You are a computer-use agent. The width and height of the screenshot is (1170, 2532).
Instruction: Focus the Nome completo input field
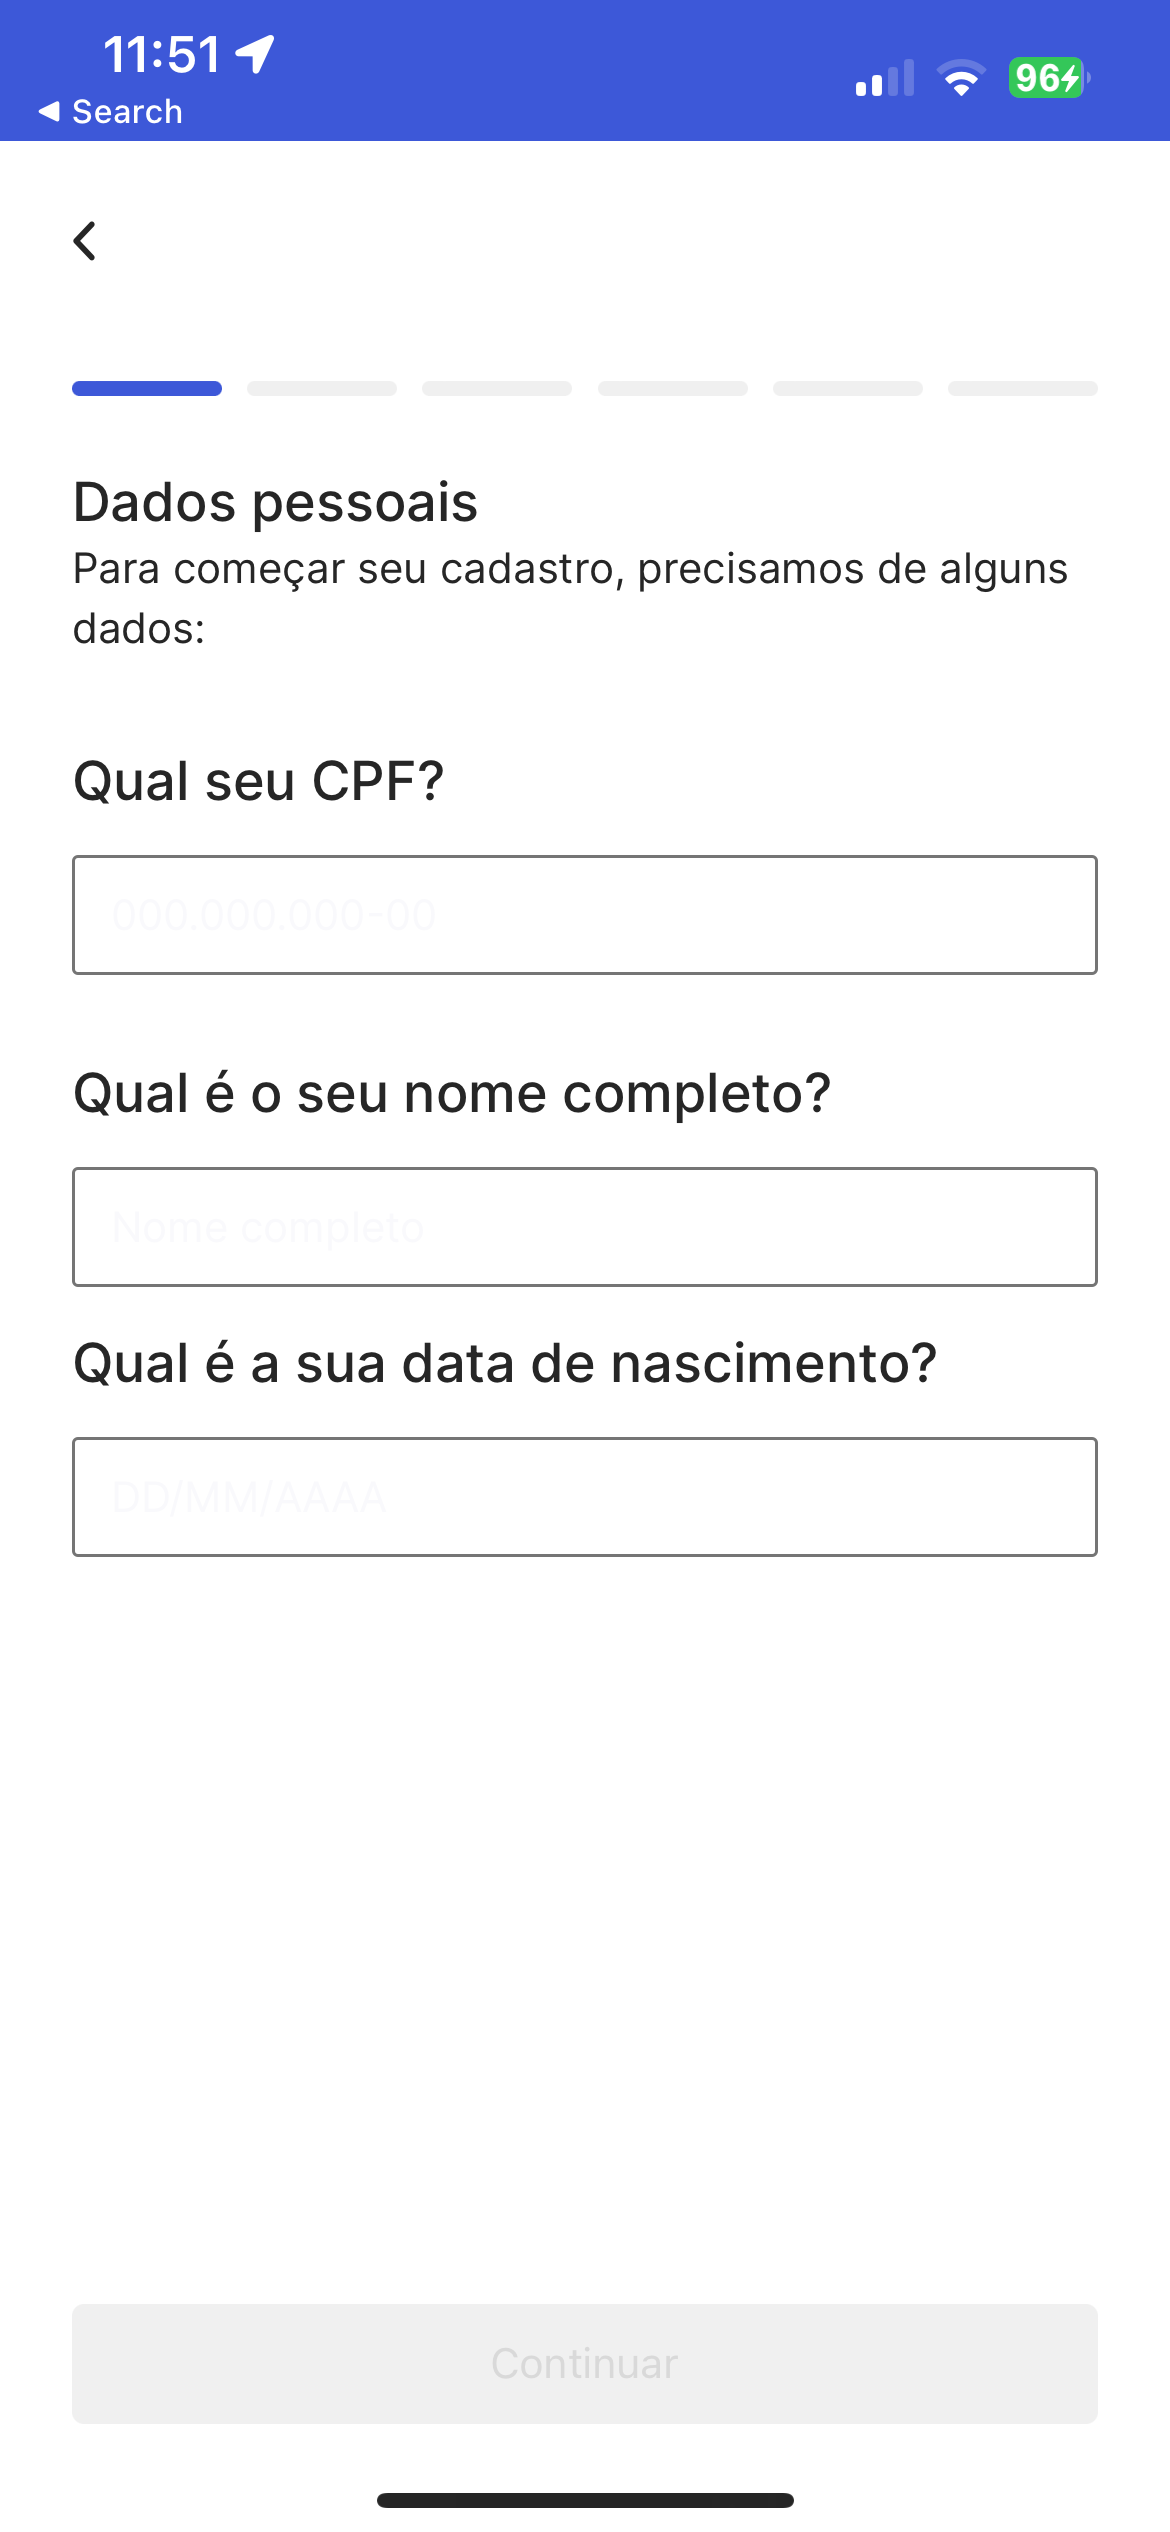coord(585,1227)
